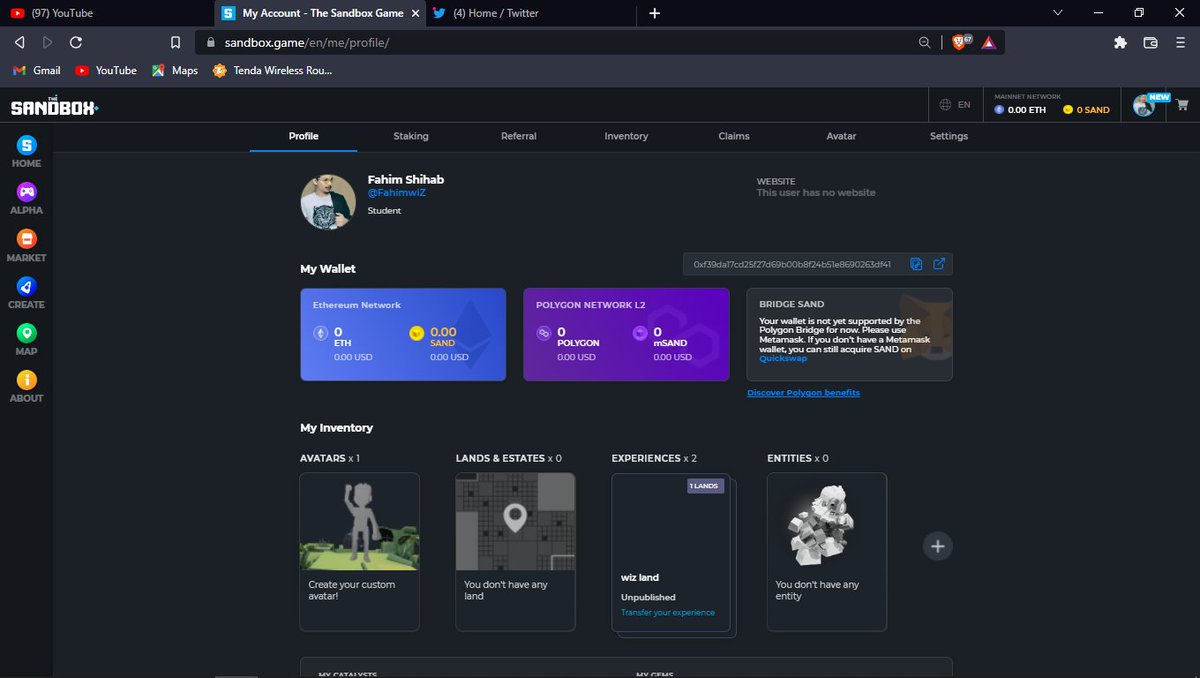Click the zoom magnifier in address bar
This screenshot has height=678, width=1200.
pos(925,42)
